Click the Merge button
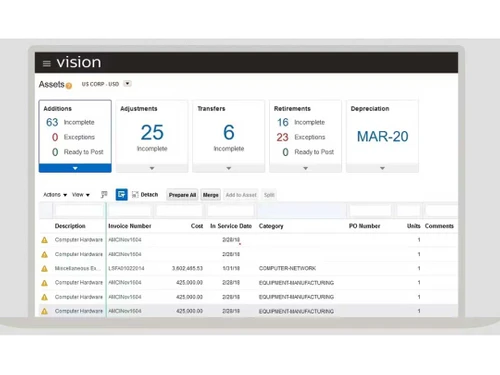The width and height of the screenshot is (500, 375). point(211,195)
